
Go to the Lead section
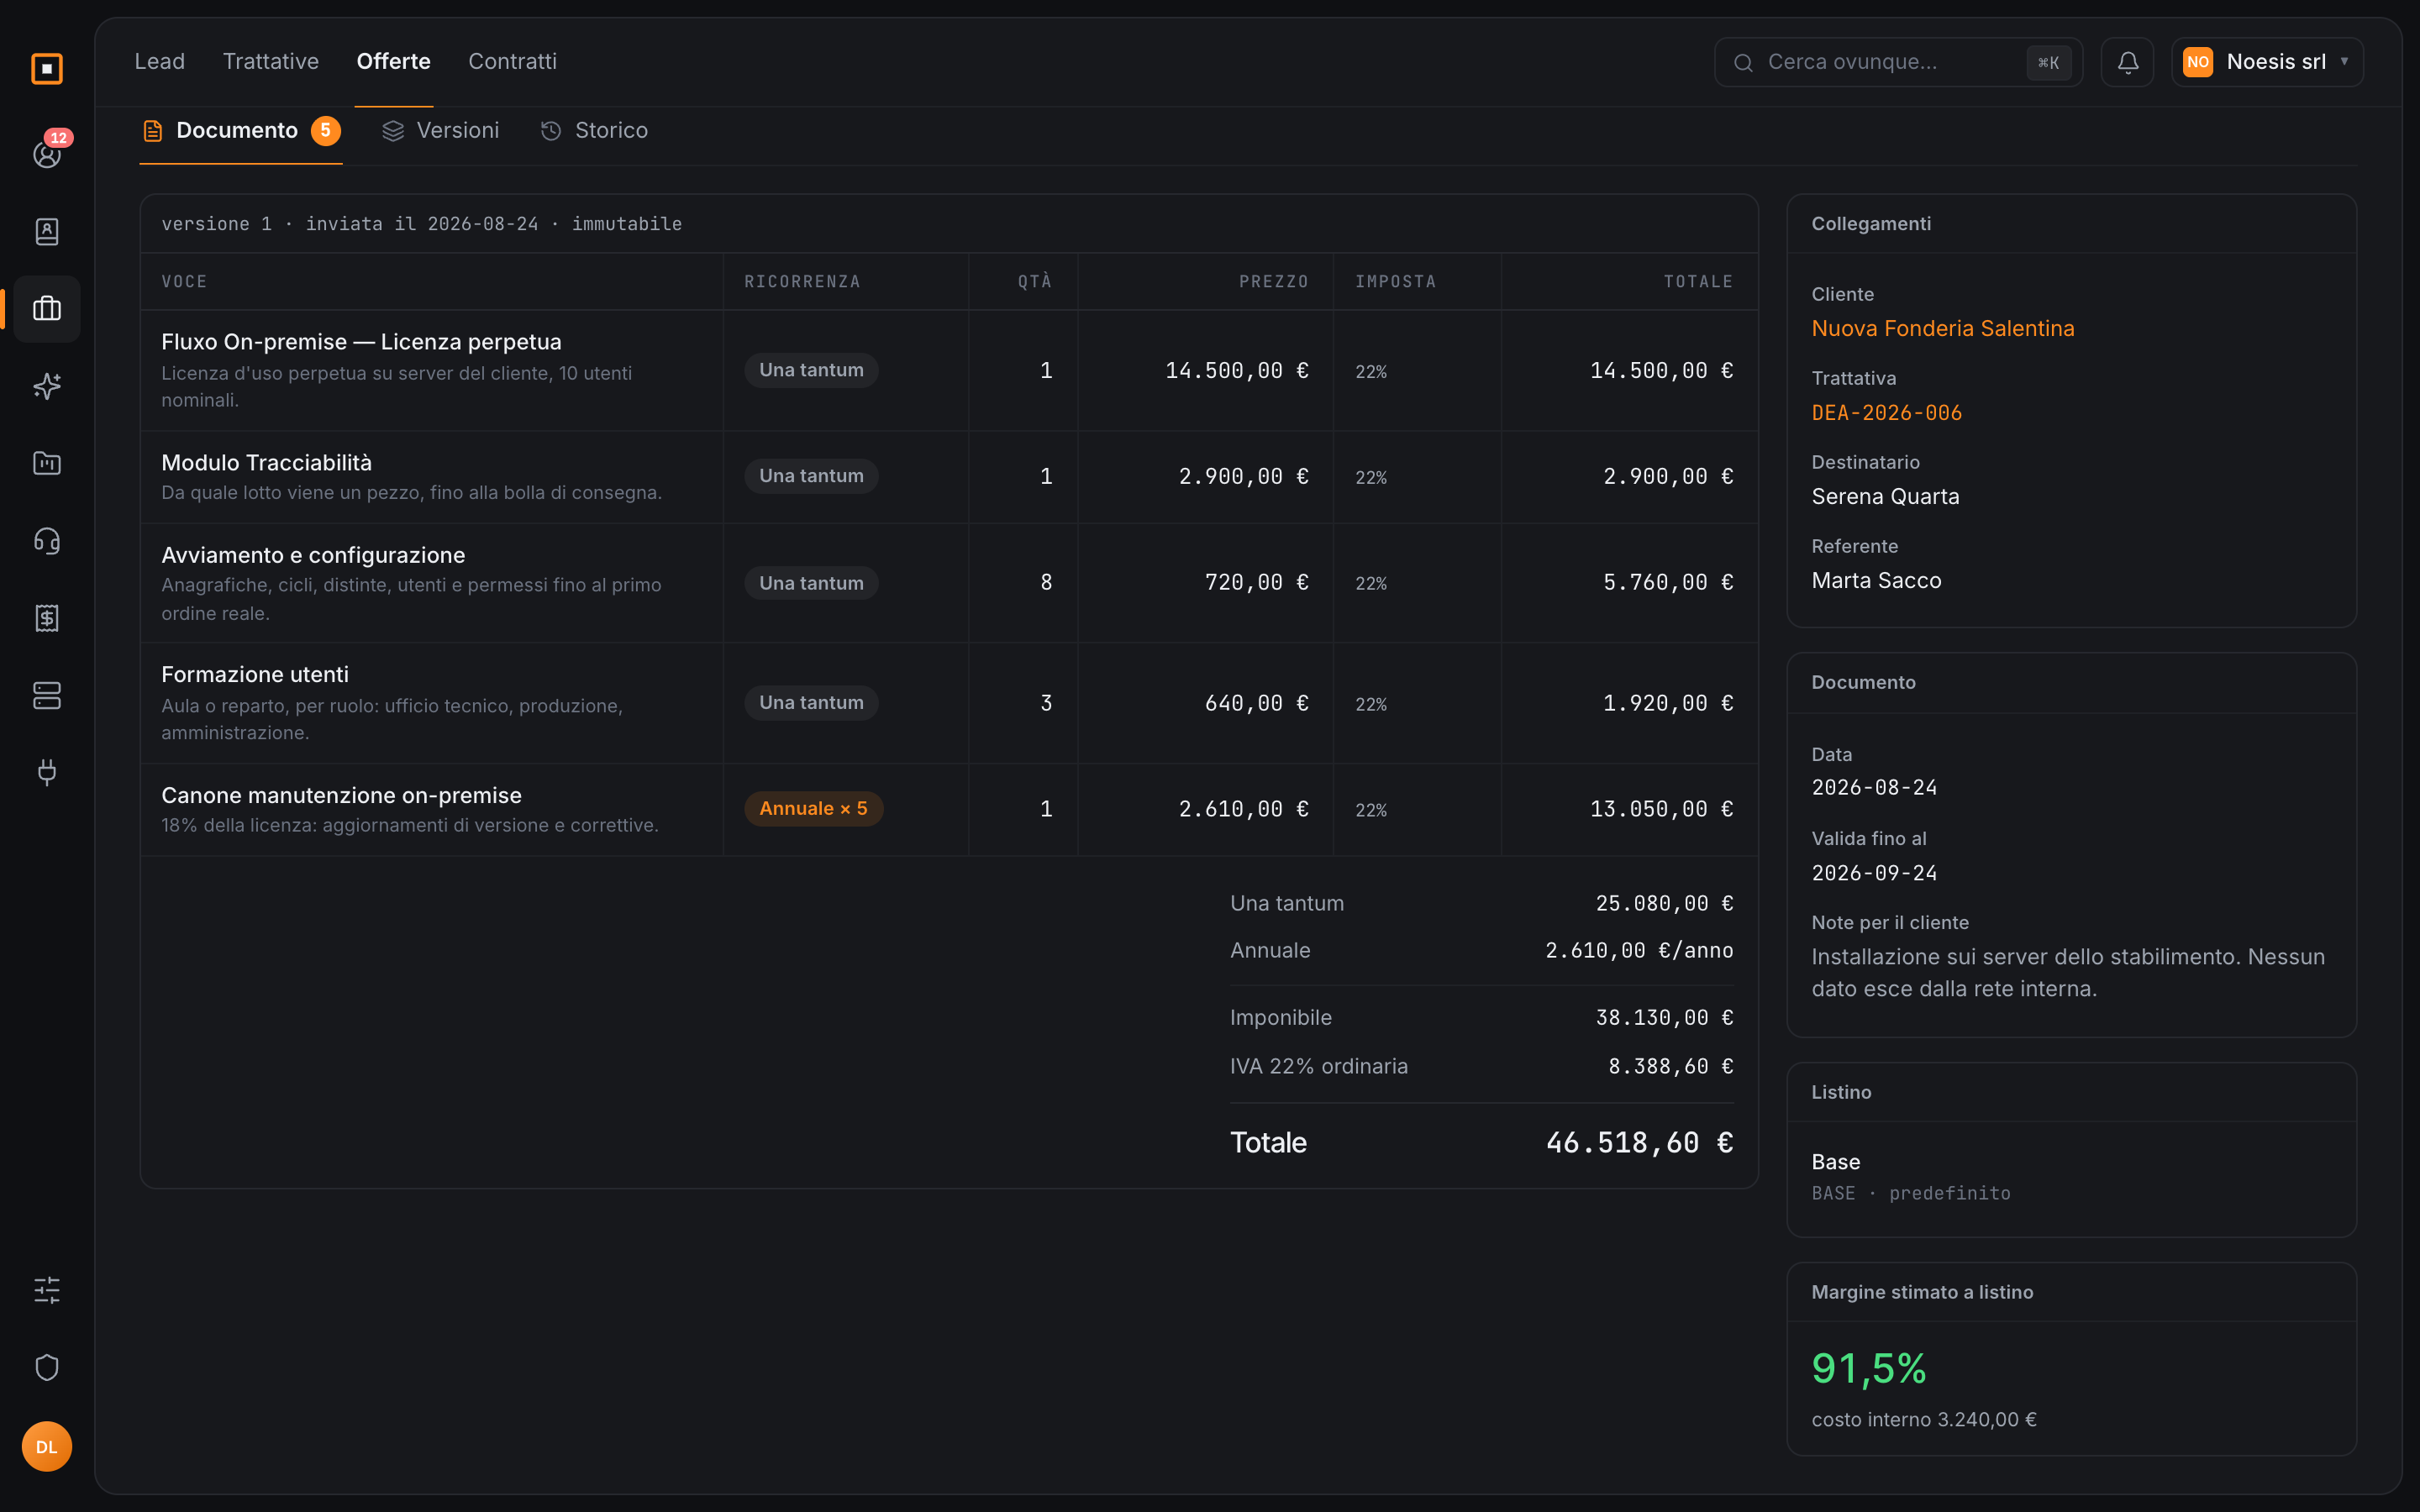160,61
